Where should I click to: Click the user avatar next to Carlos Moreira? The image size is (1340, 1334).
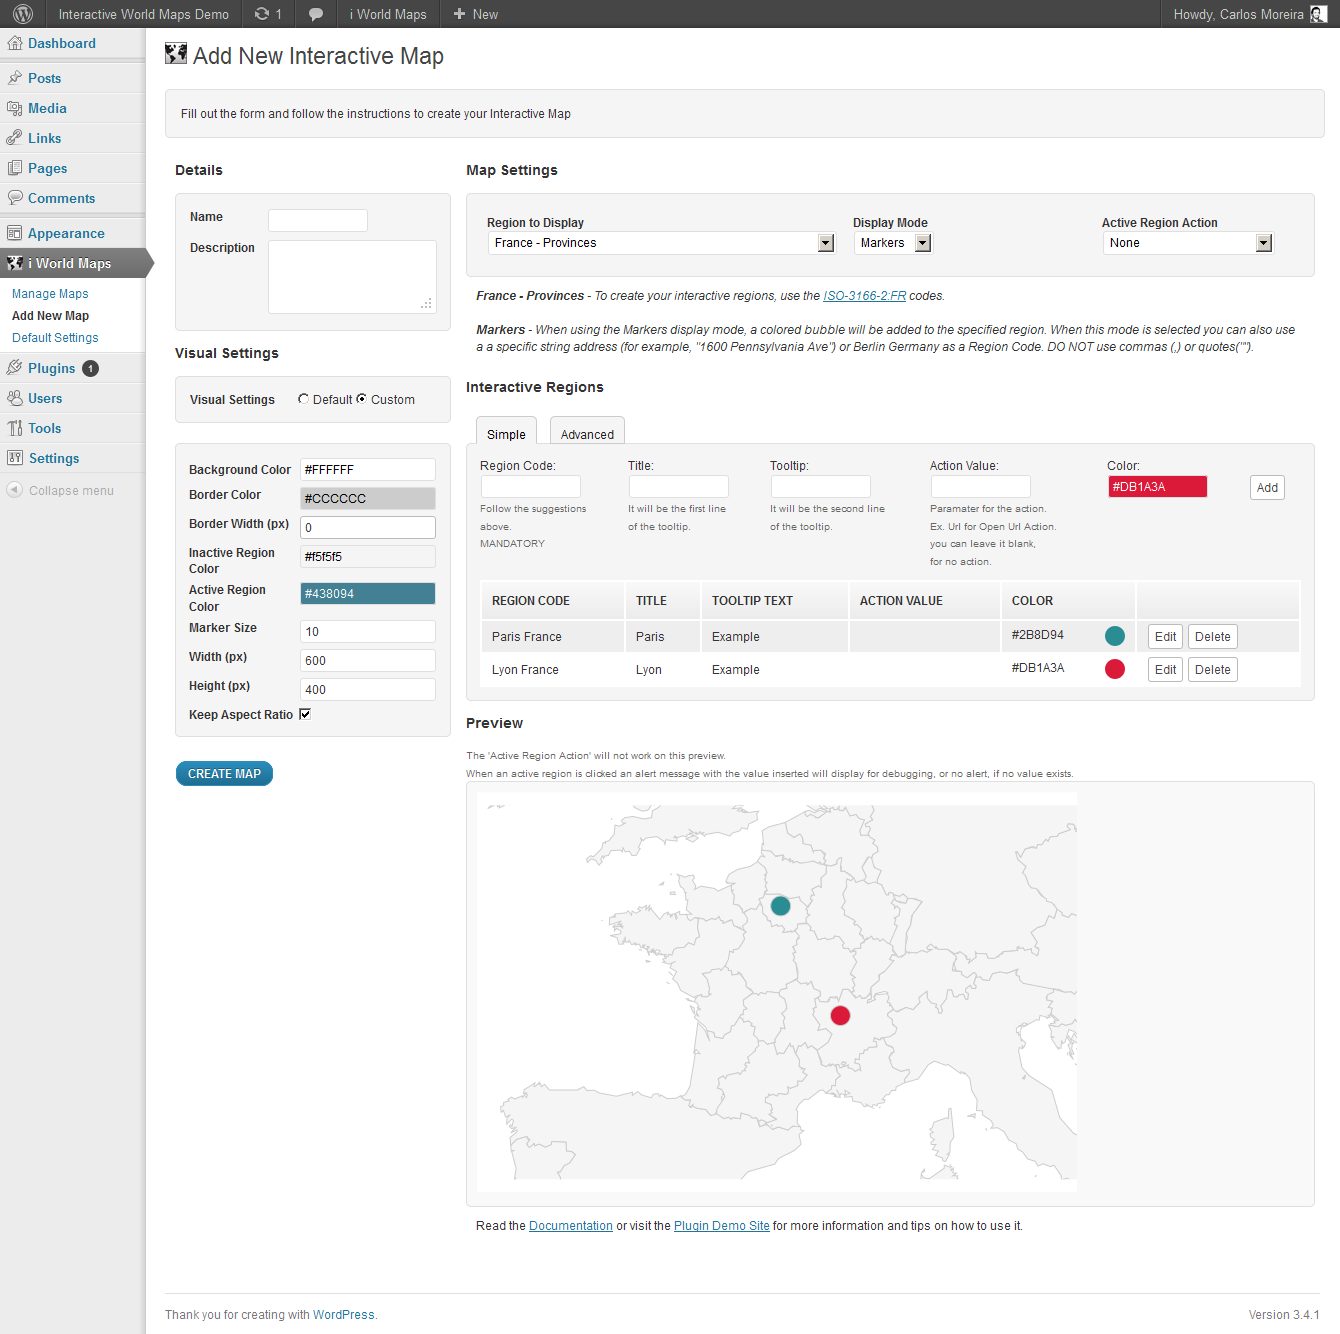1318,14
